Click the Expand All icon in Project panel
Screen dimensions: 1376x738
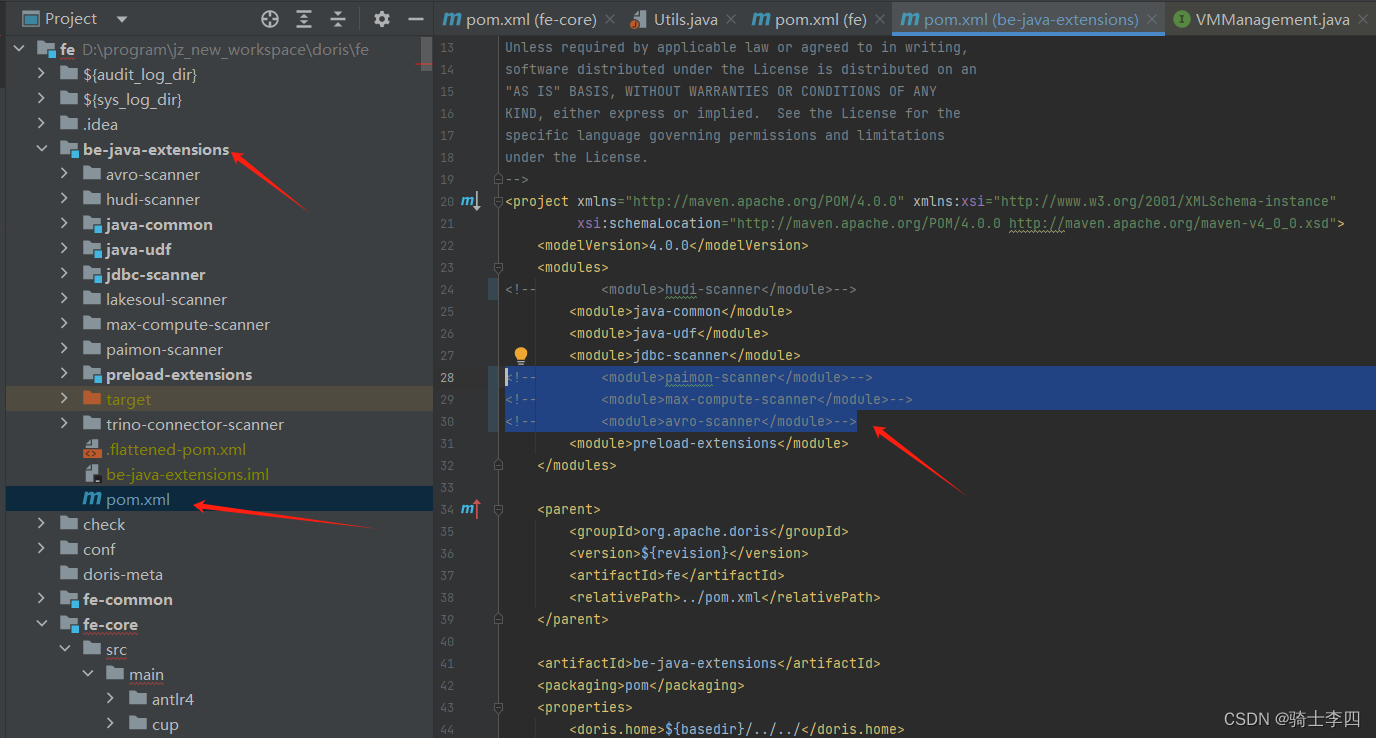(x=304, y=19)
